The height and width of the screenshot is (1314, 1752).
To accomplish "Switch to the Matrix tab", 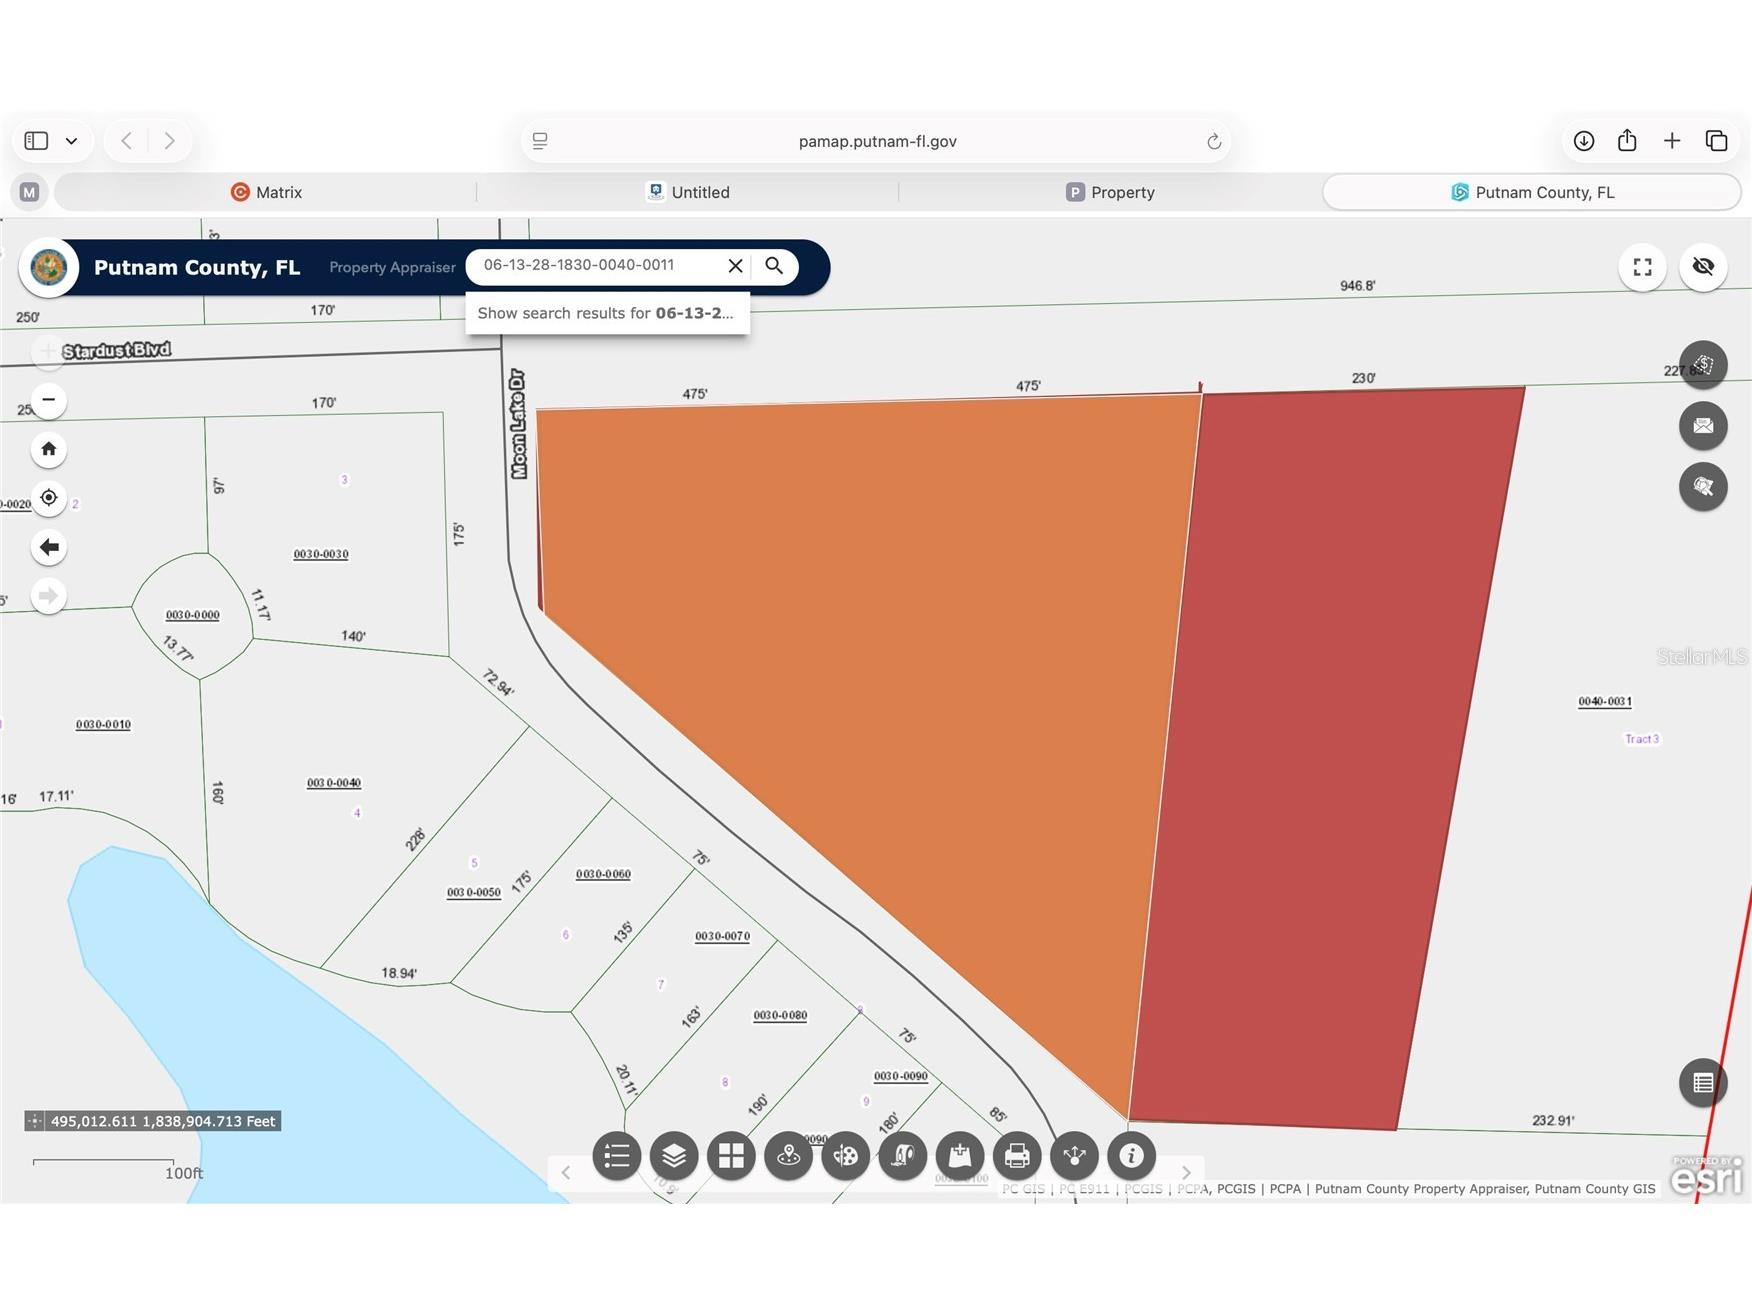I will tap(266, 192).
